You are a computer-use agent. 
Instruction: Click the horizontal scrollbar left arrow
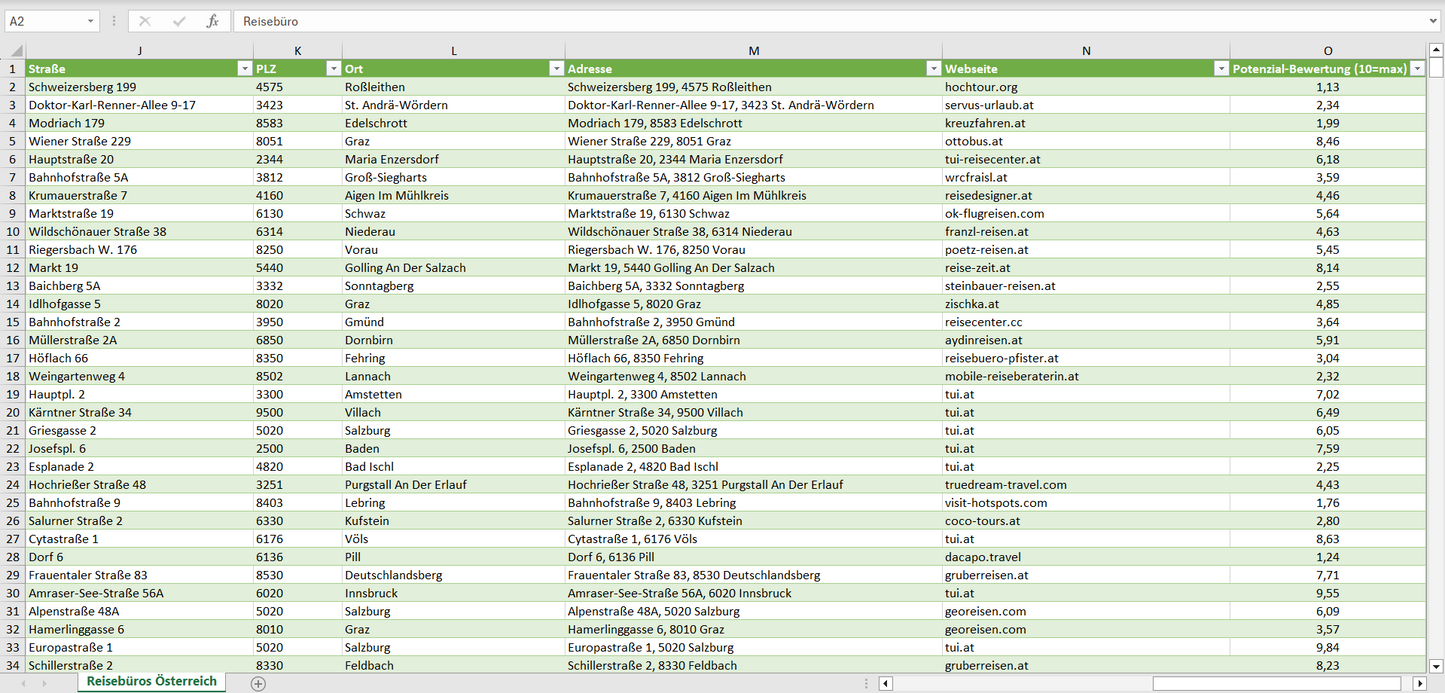coord(886,683)
